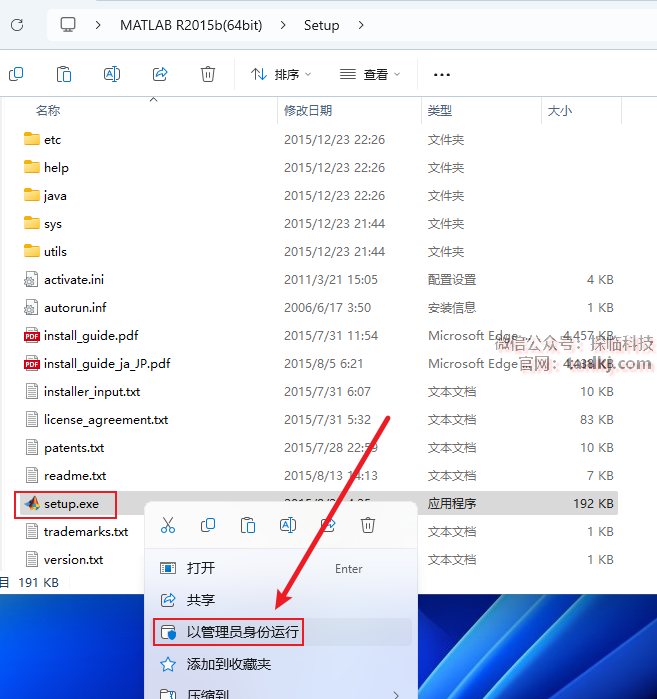Click the 83 KB size cell
The height and width of the screenshot is (699, 657).
597,419
